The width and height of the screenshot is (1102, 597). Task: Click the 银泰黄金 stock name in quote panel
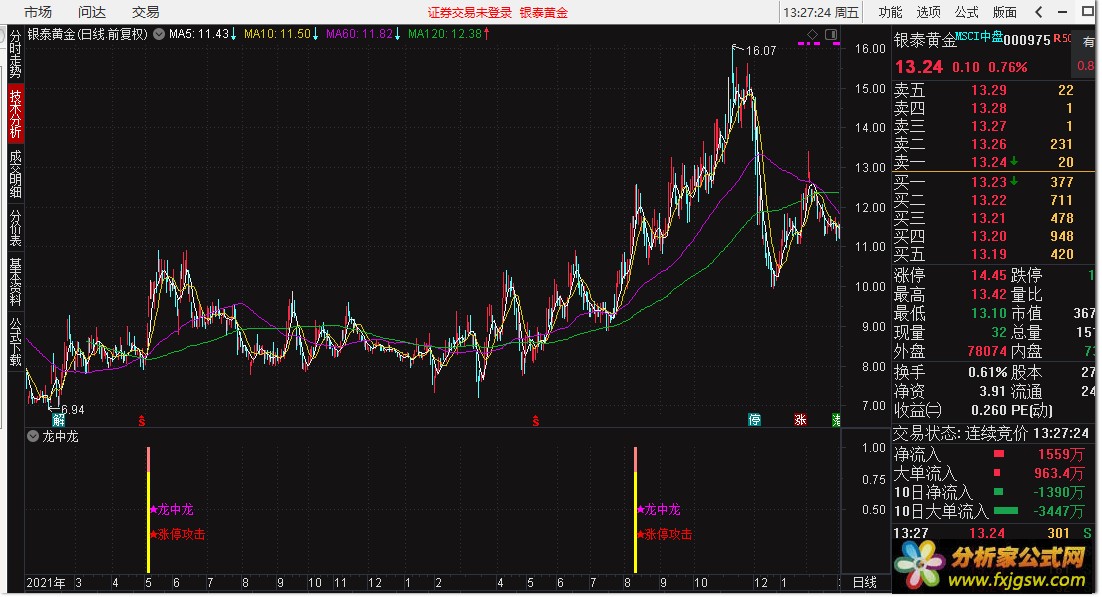[x=925, y=40]
